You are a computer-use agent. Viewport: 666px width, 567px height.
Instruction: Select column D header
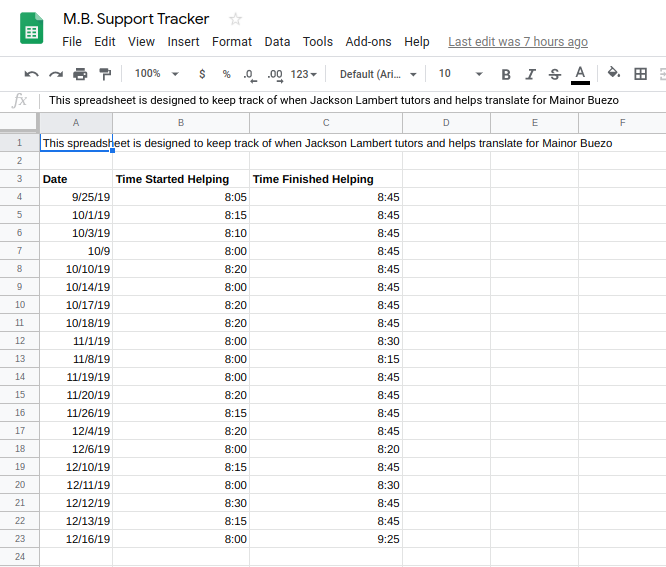(x=446, y=123)
